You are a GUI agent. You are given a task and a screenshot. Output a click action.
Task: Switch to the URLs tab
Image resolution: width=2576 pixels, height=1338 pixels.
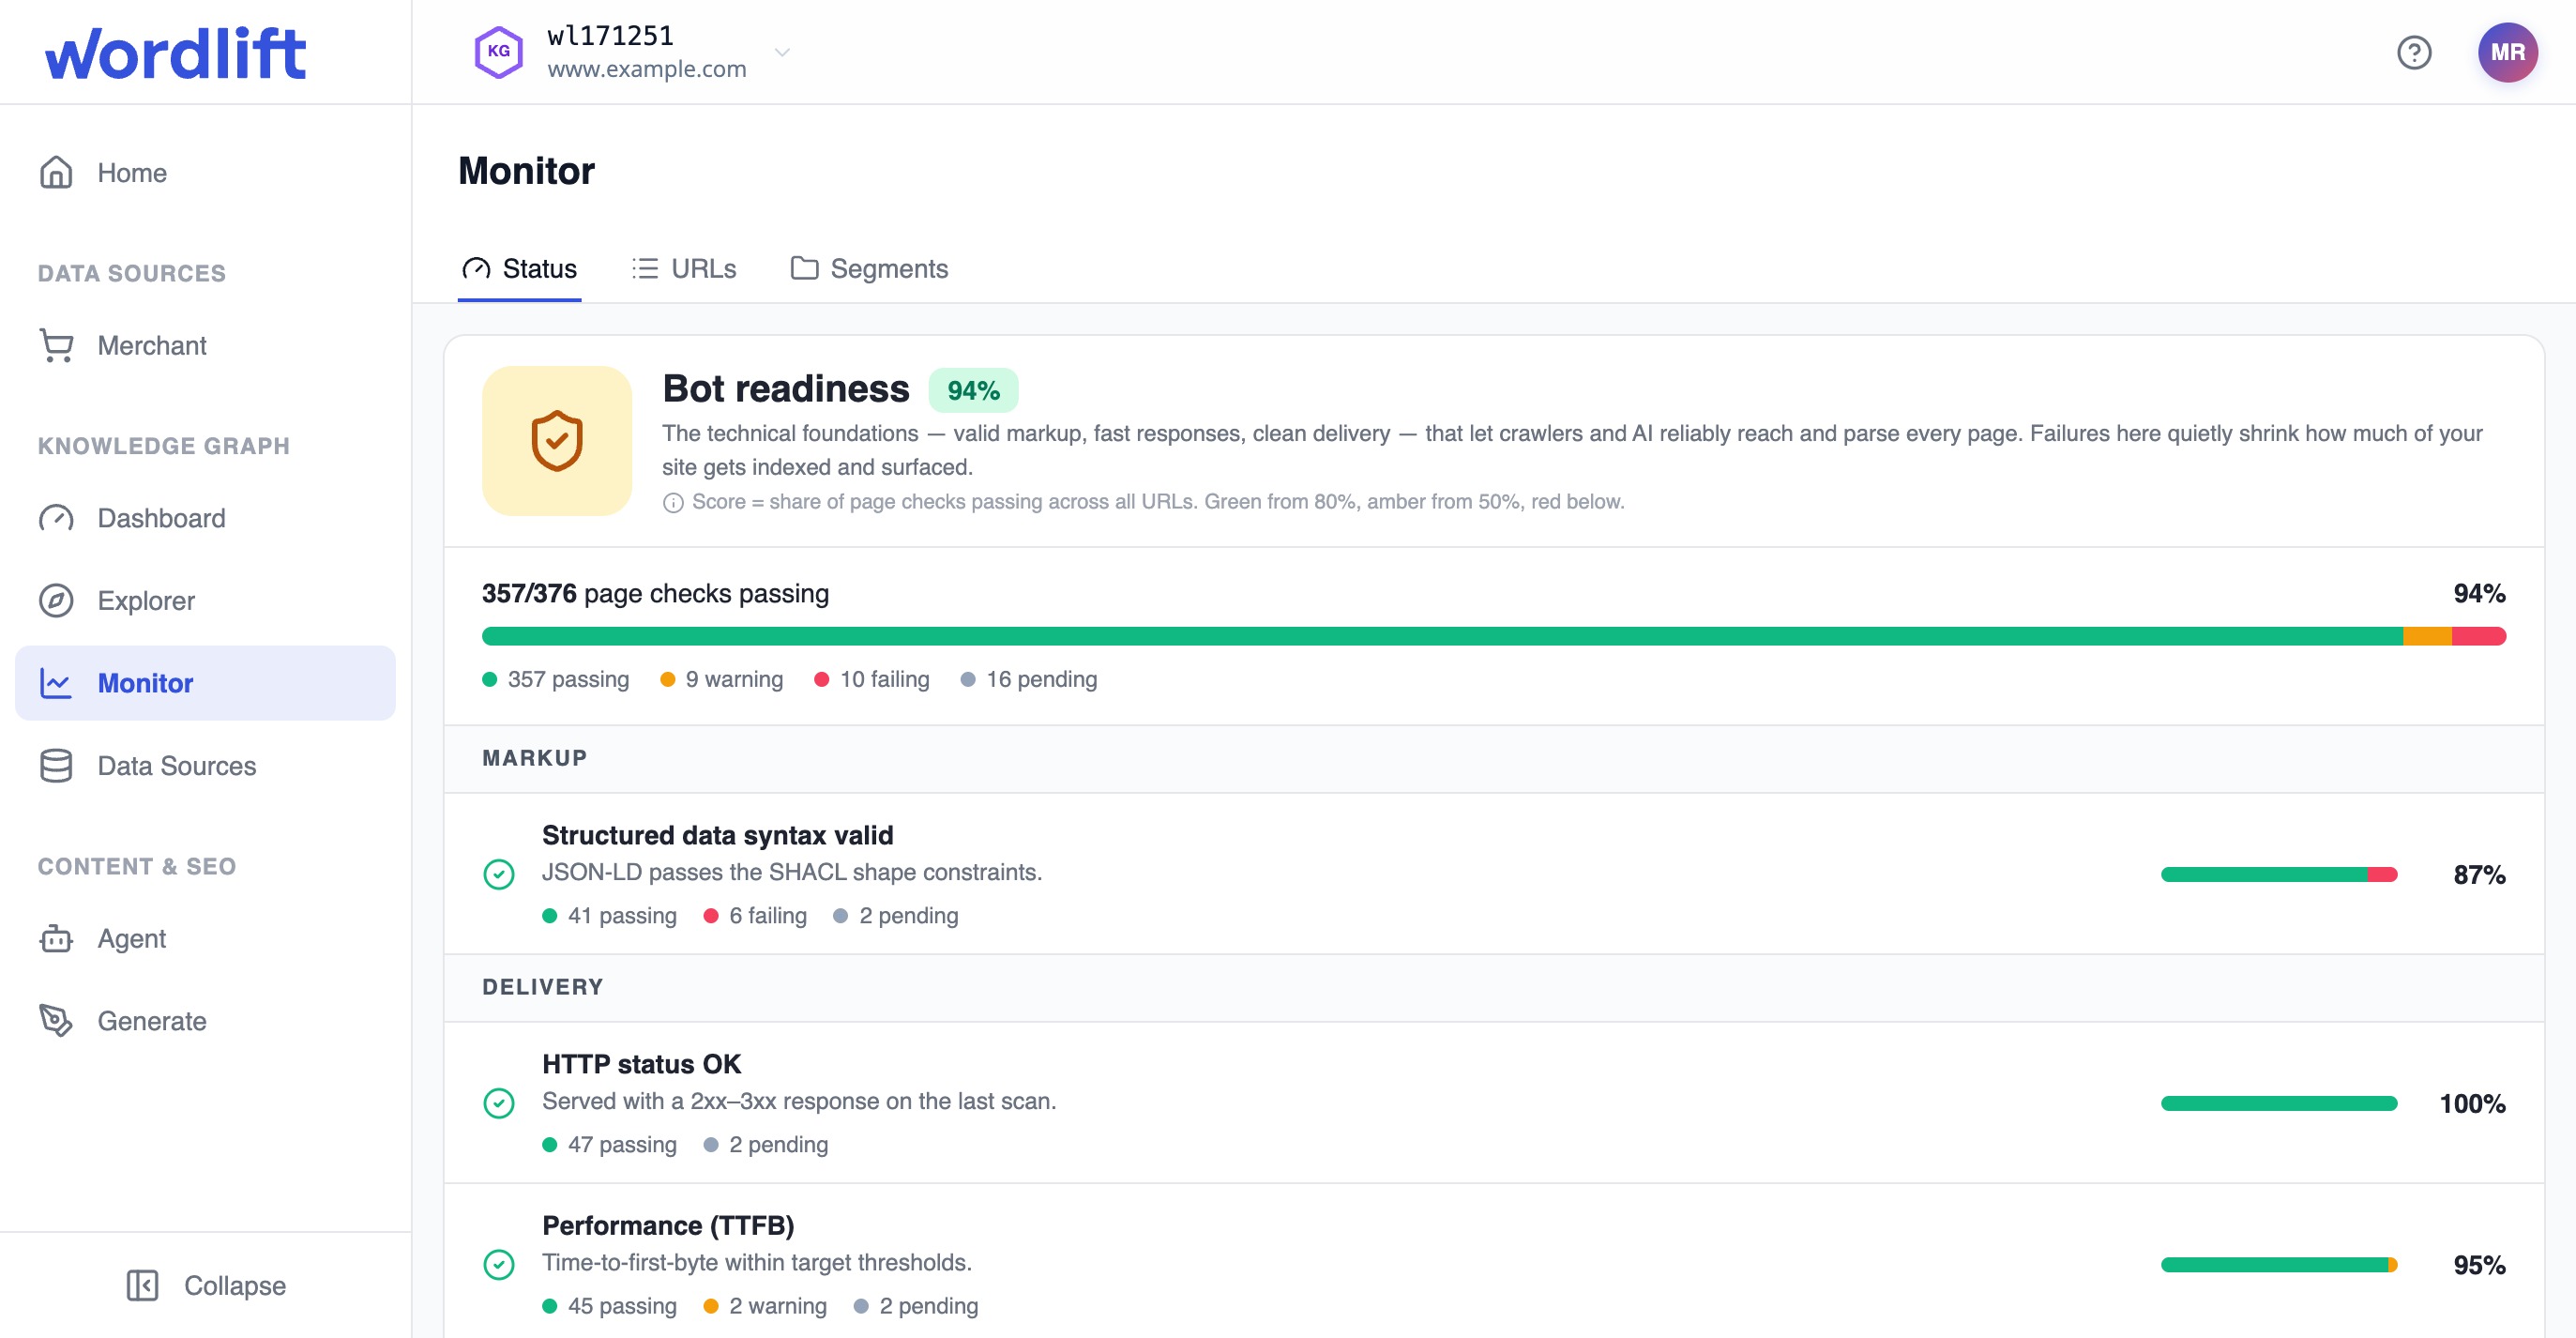click(684, 269)
